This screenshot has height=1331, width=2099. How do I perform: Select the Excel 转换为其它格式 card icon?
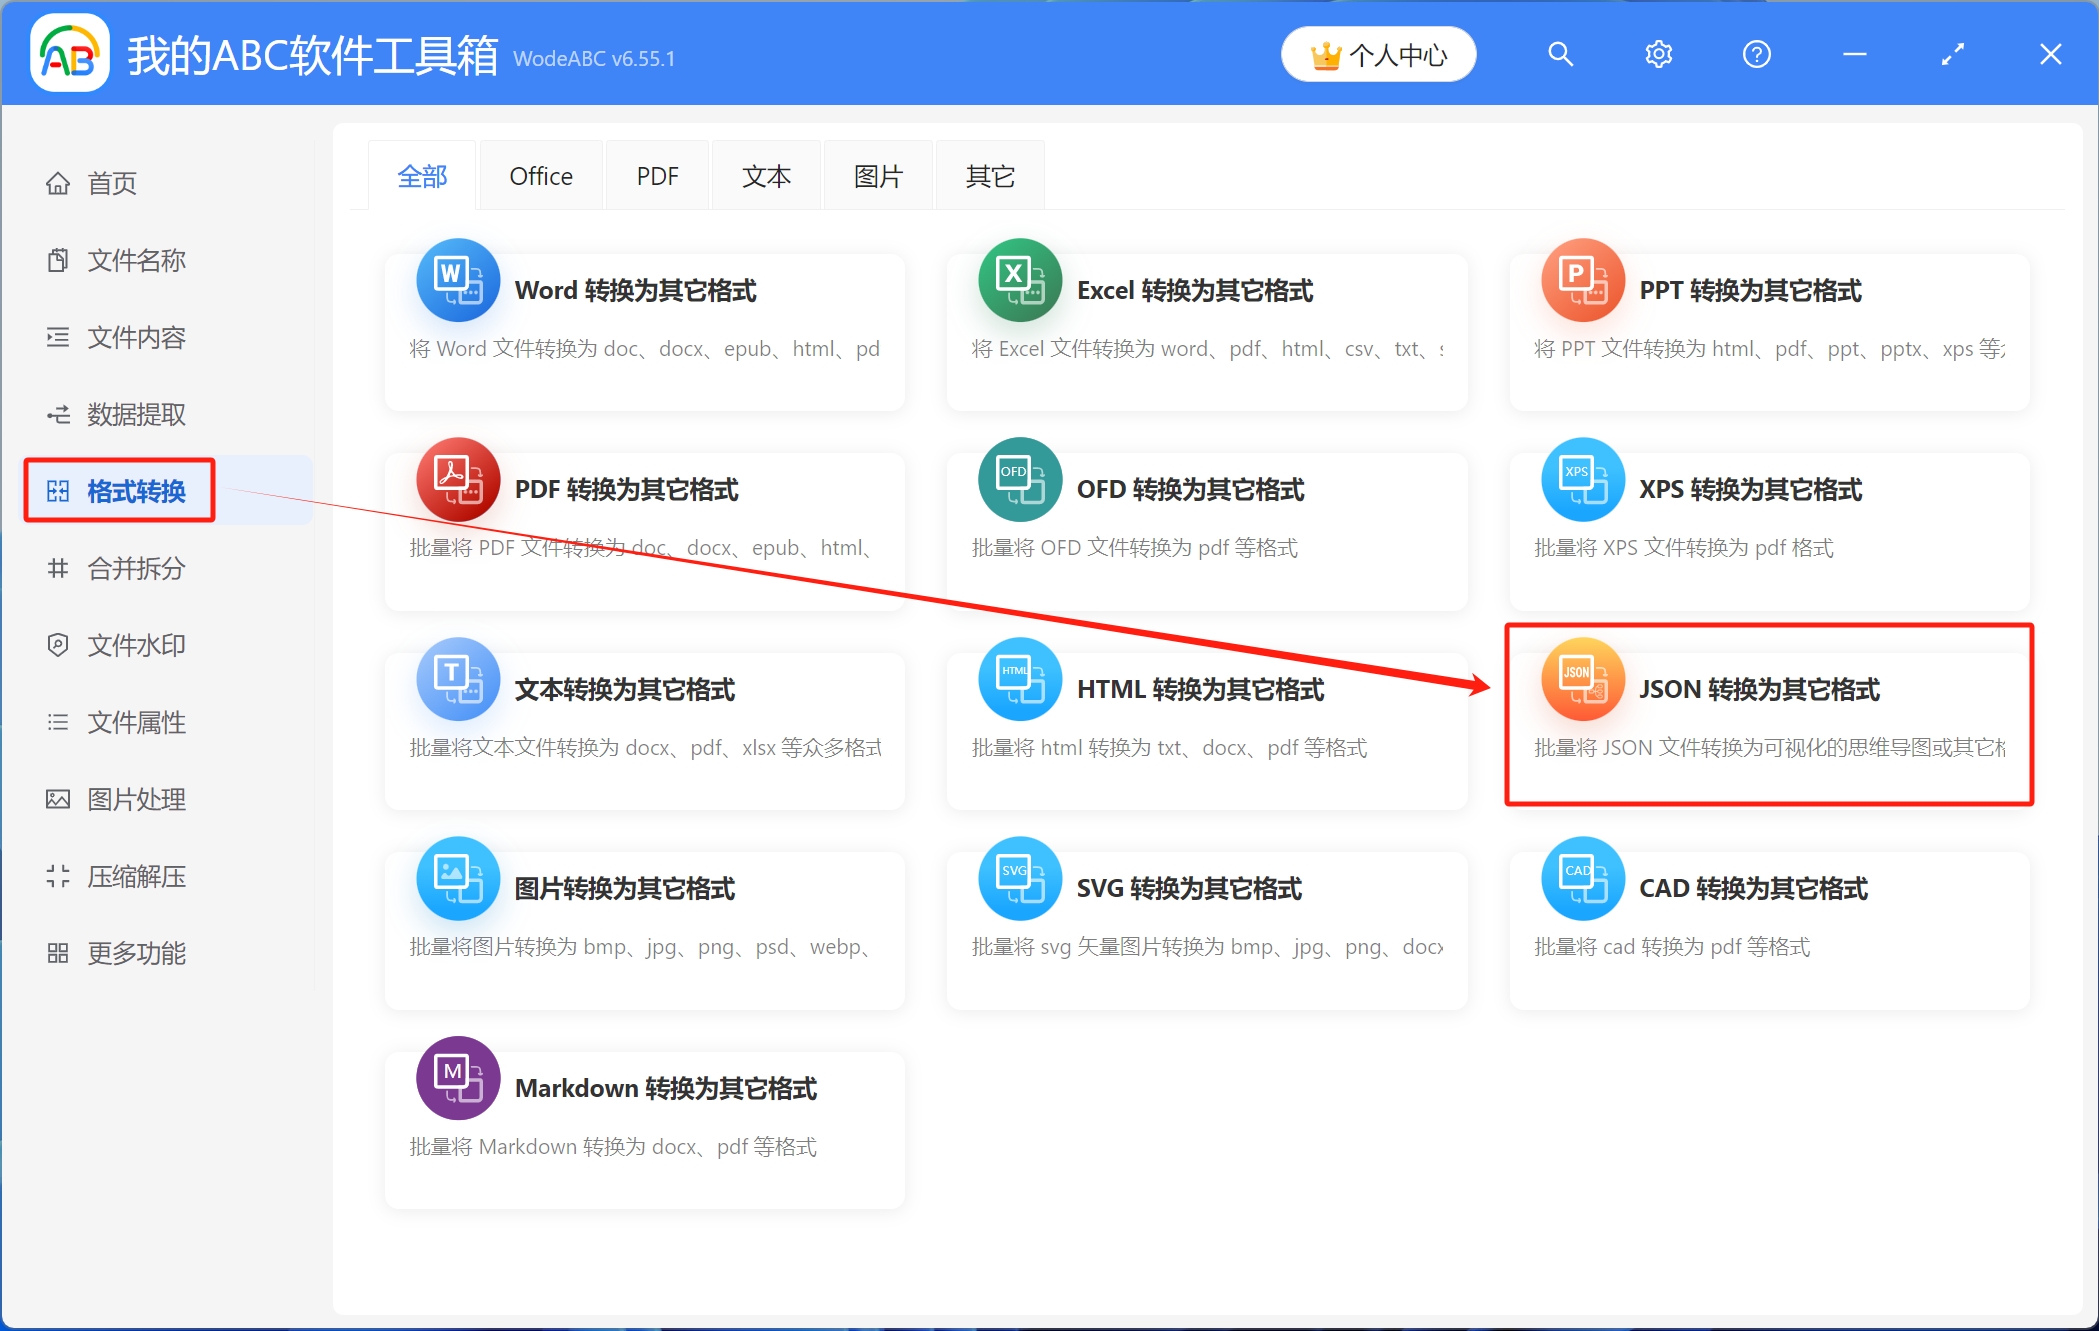[1019, 281]
